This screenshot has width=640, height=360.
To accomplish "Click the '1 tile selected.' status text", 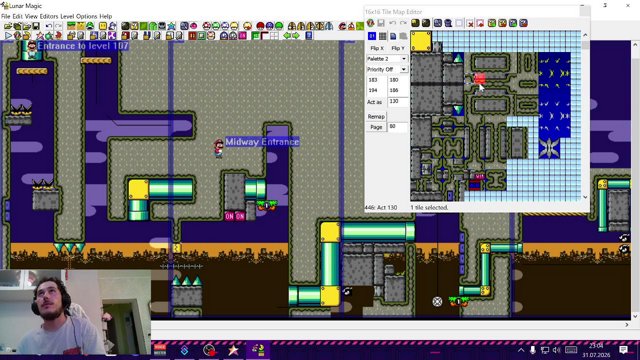I will [x=429, y=207].
